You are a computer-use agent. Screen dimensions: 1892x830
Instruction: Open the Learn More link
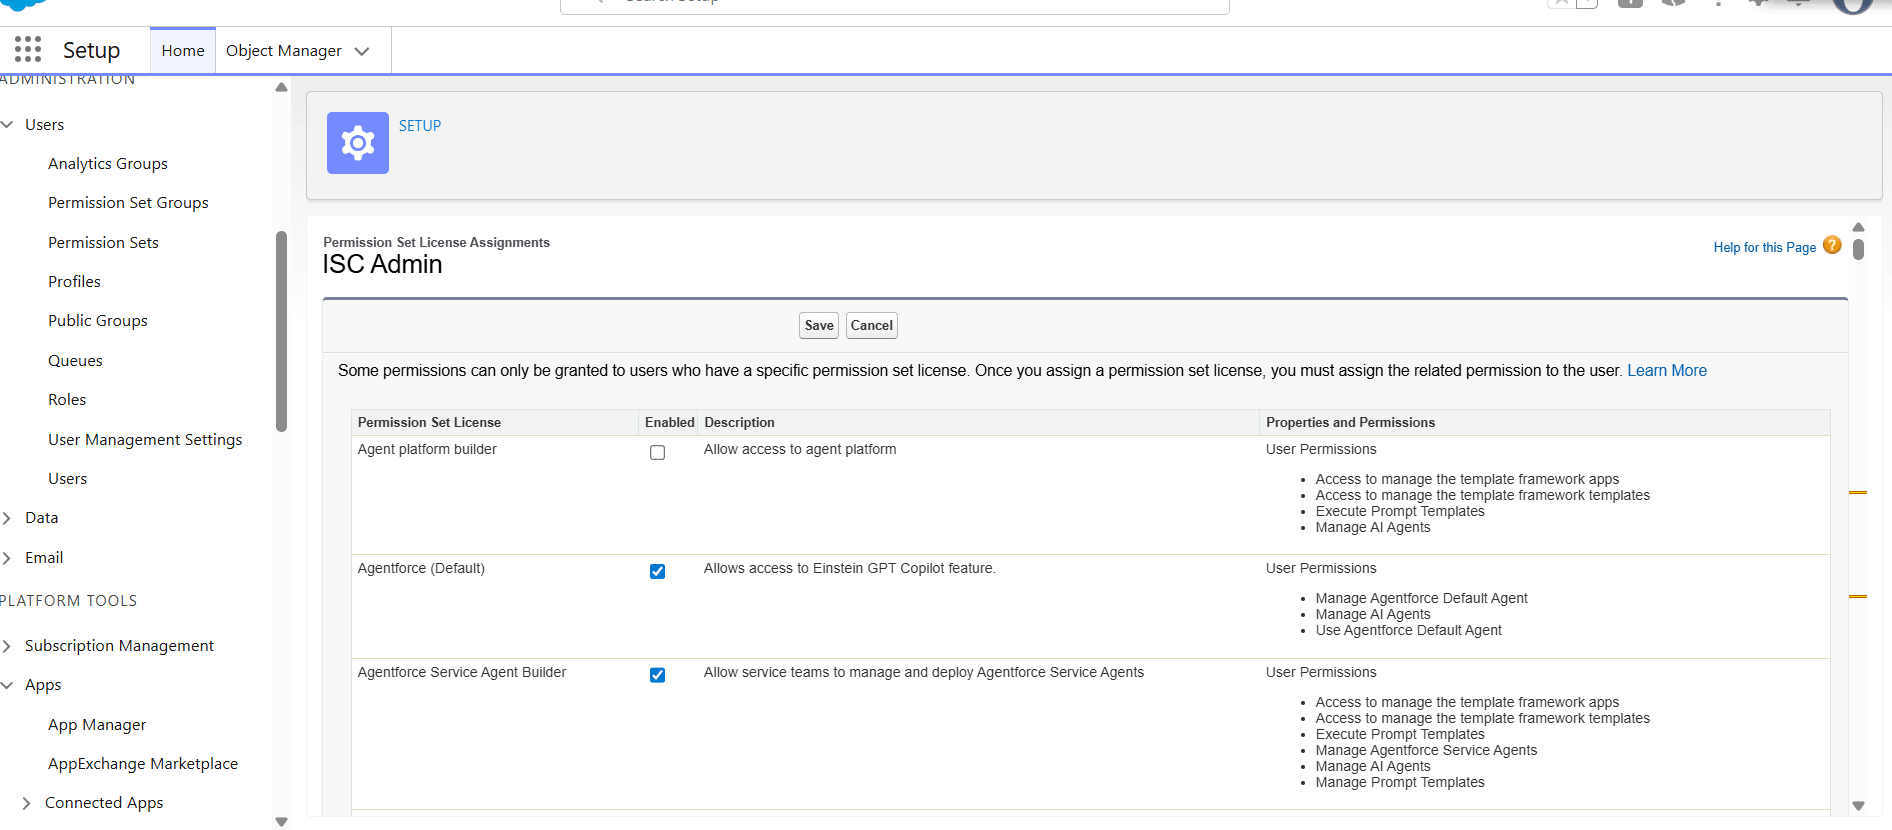click(x=1667, y=371)
